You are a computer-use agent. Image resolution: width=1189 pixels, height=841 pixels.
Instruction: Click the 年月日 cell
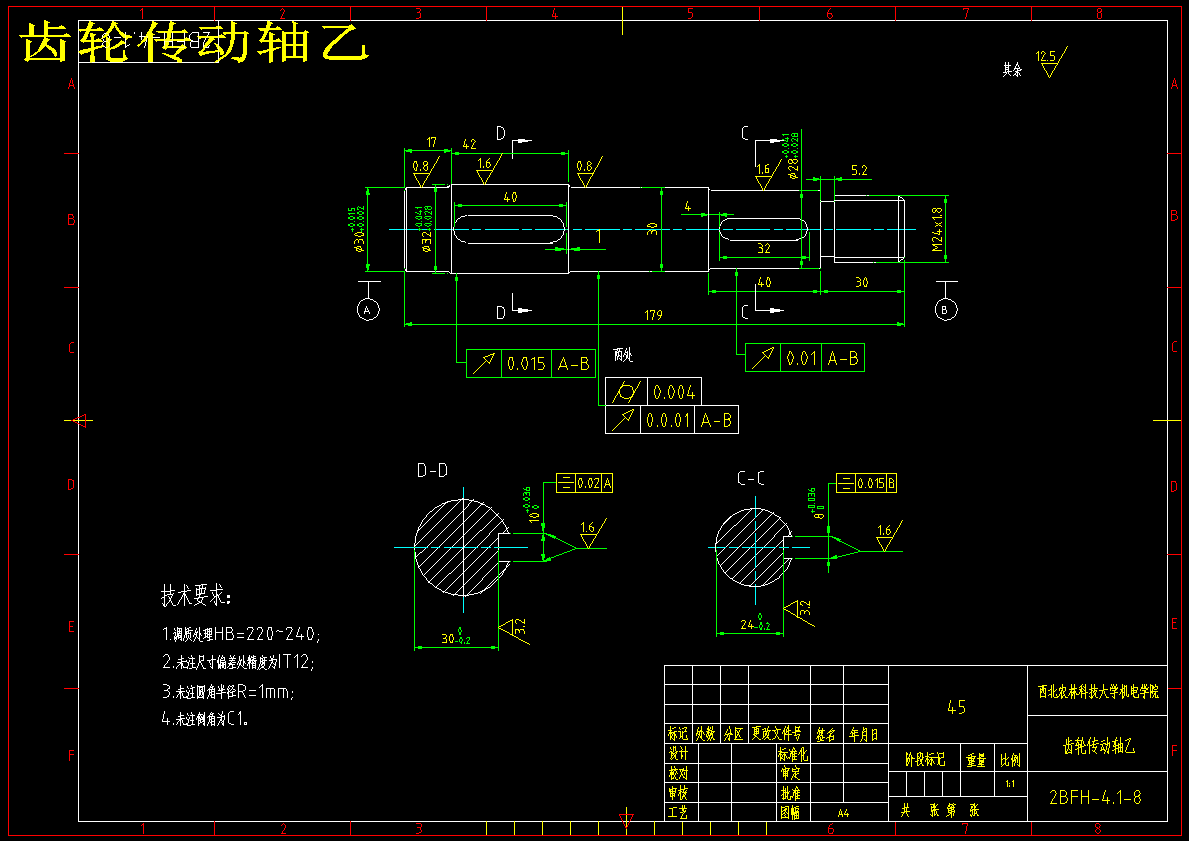coord(864,734)
